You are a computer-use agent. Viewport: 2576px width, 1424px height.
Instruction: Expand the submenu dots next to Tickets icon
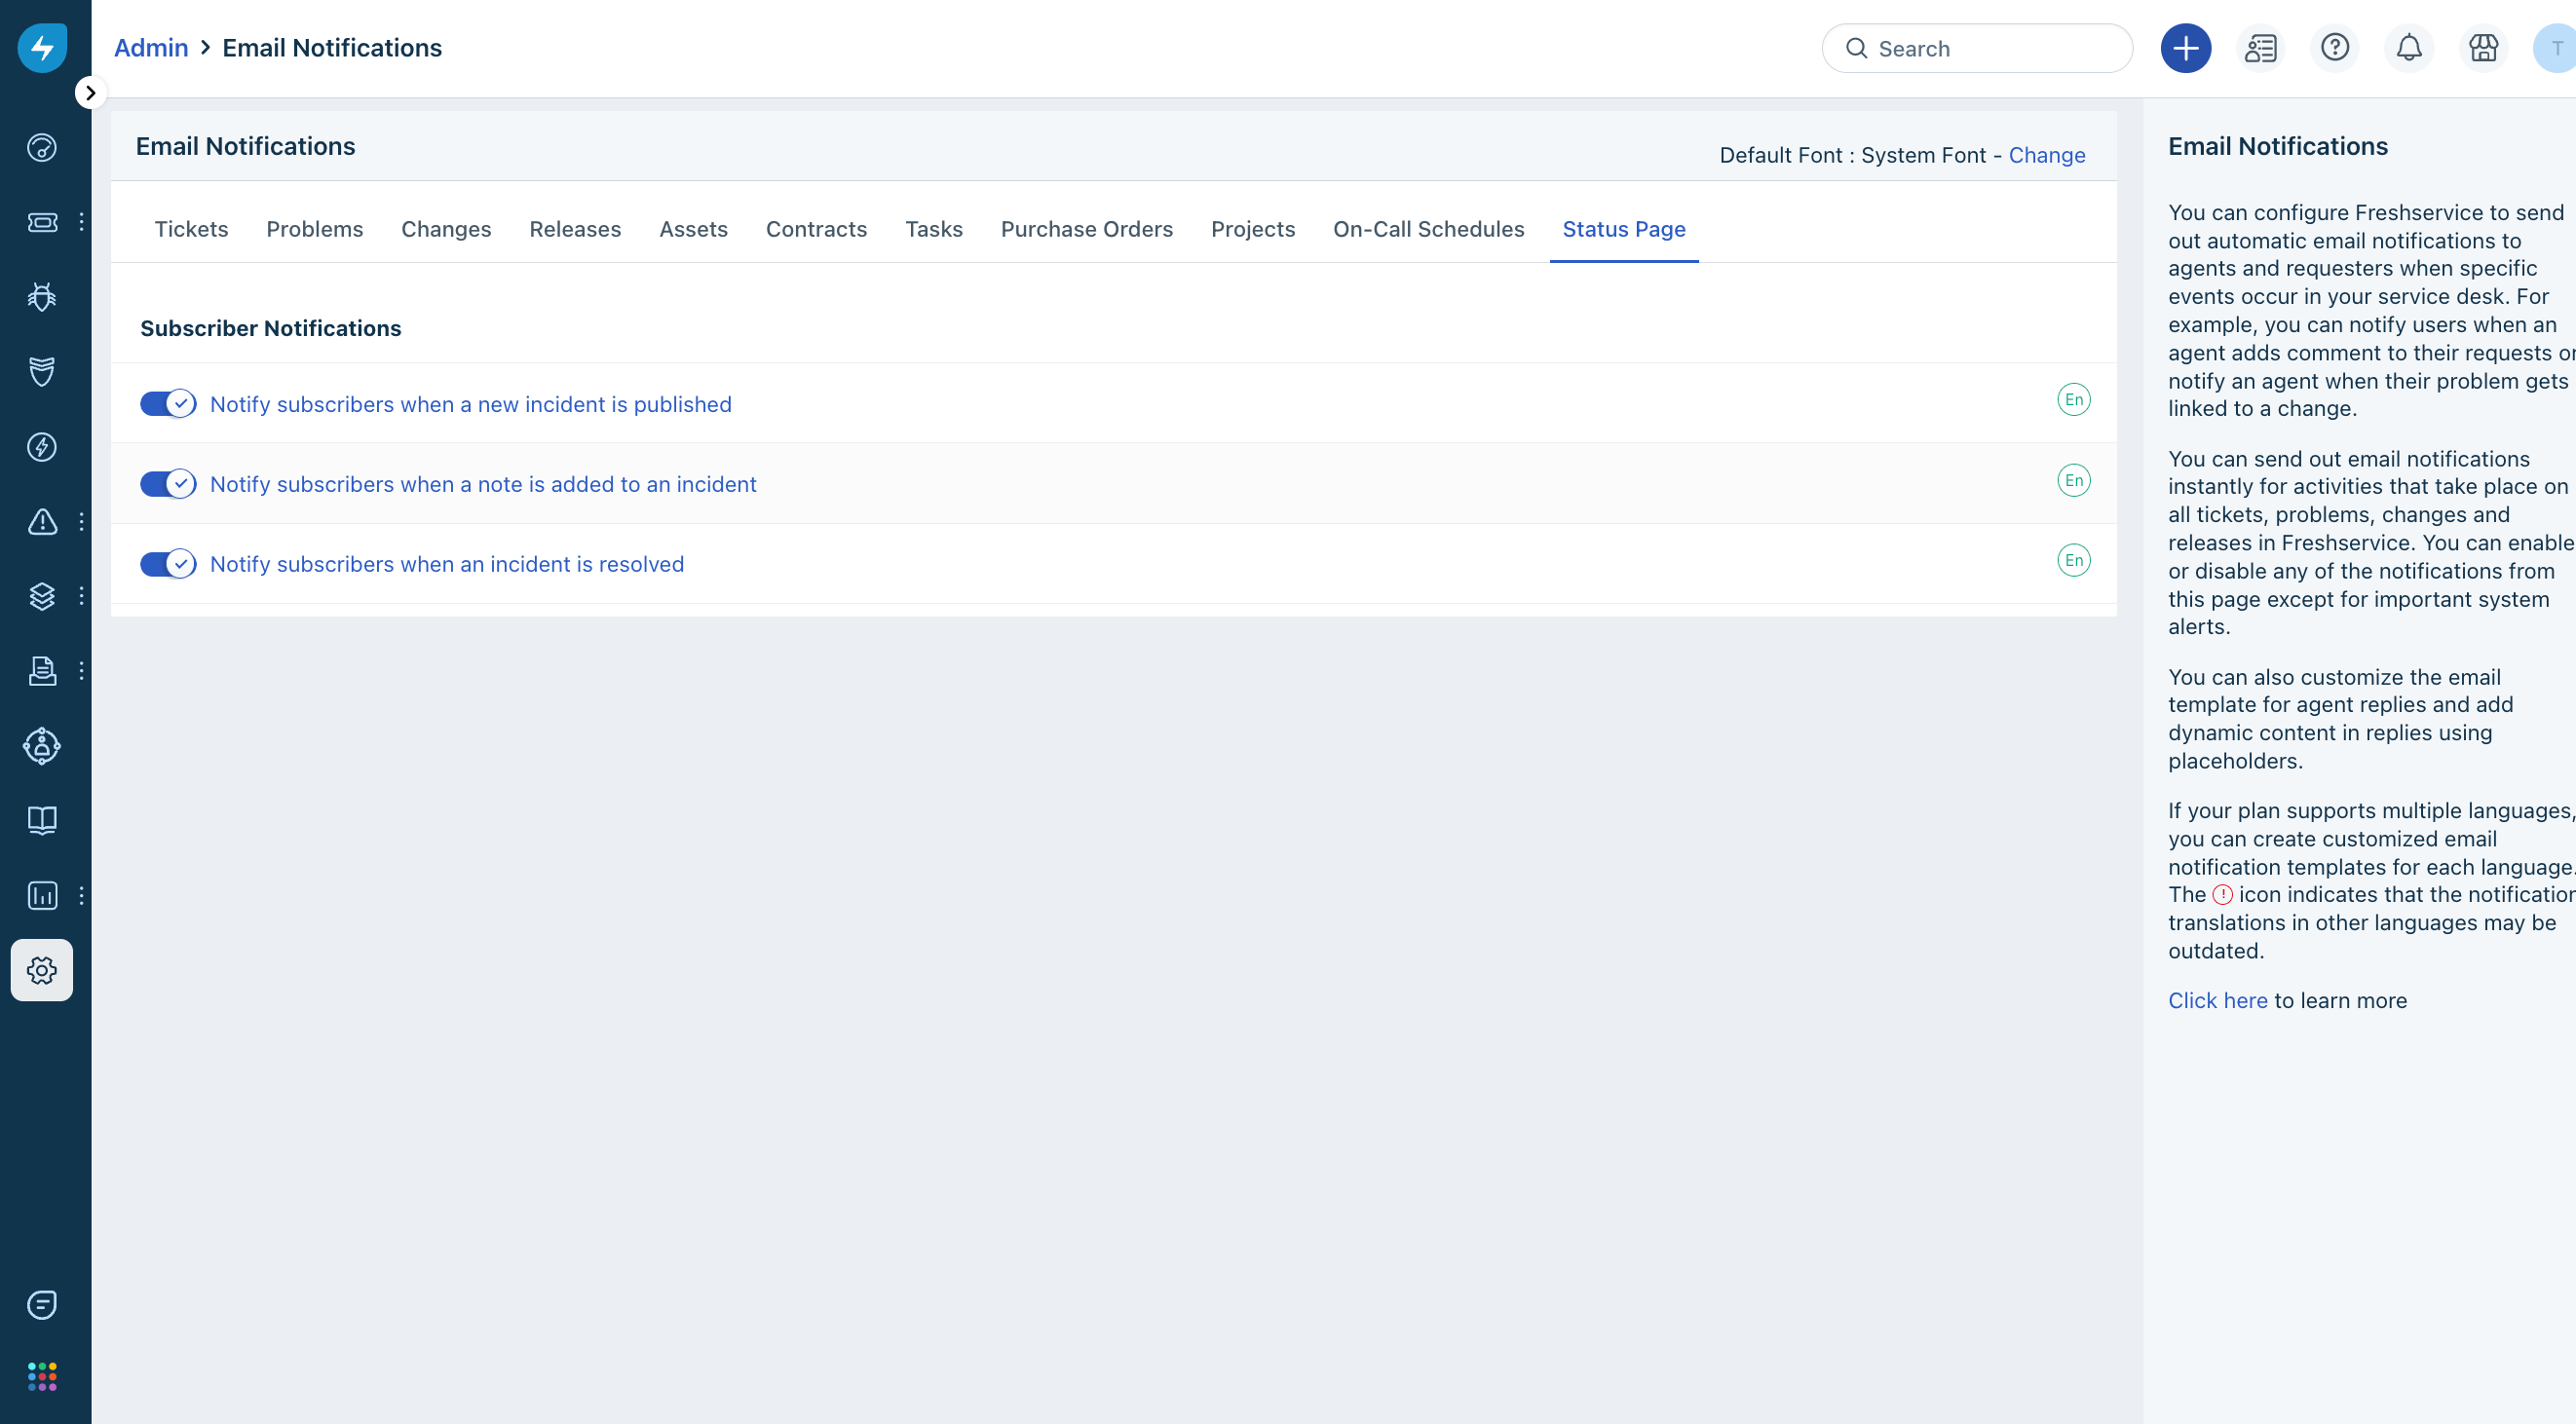(81, 222)
